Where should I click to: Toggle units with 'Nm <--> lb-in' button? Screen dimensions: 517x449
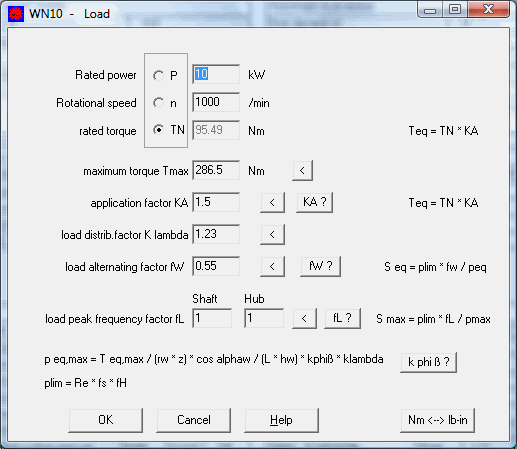(x=437, y=420)
